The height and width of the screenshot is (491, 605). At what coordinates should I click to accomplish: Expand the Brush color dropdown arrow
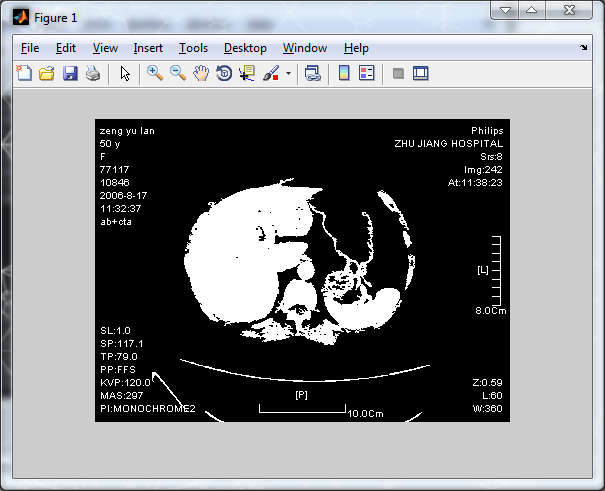pyautogui.click(x=288, y=73)
